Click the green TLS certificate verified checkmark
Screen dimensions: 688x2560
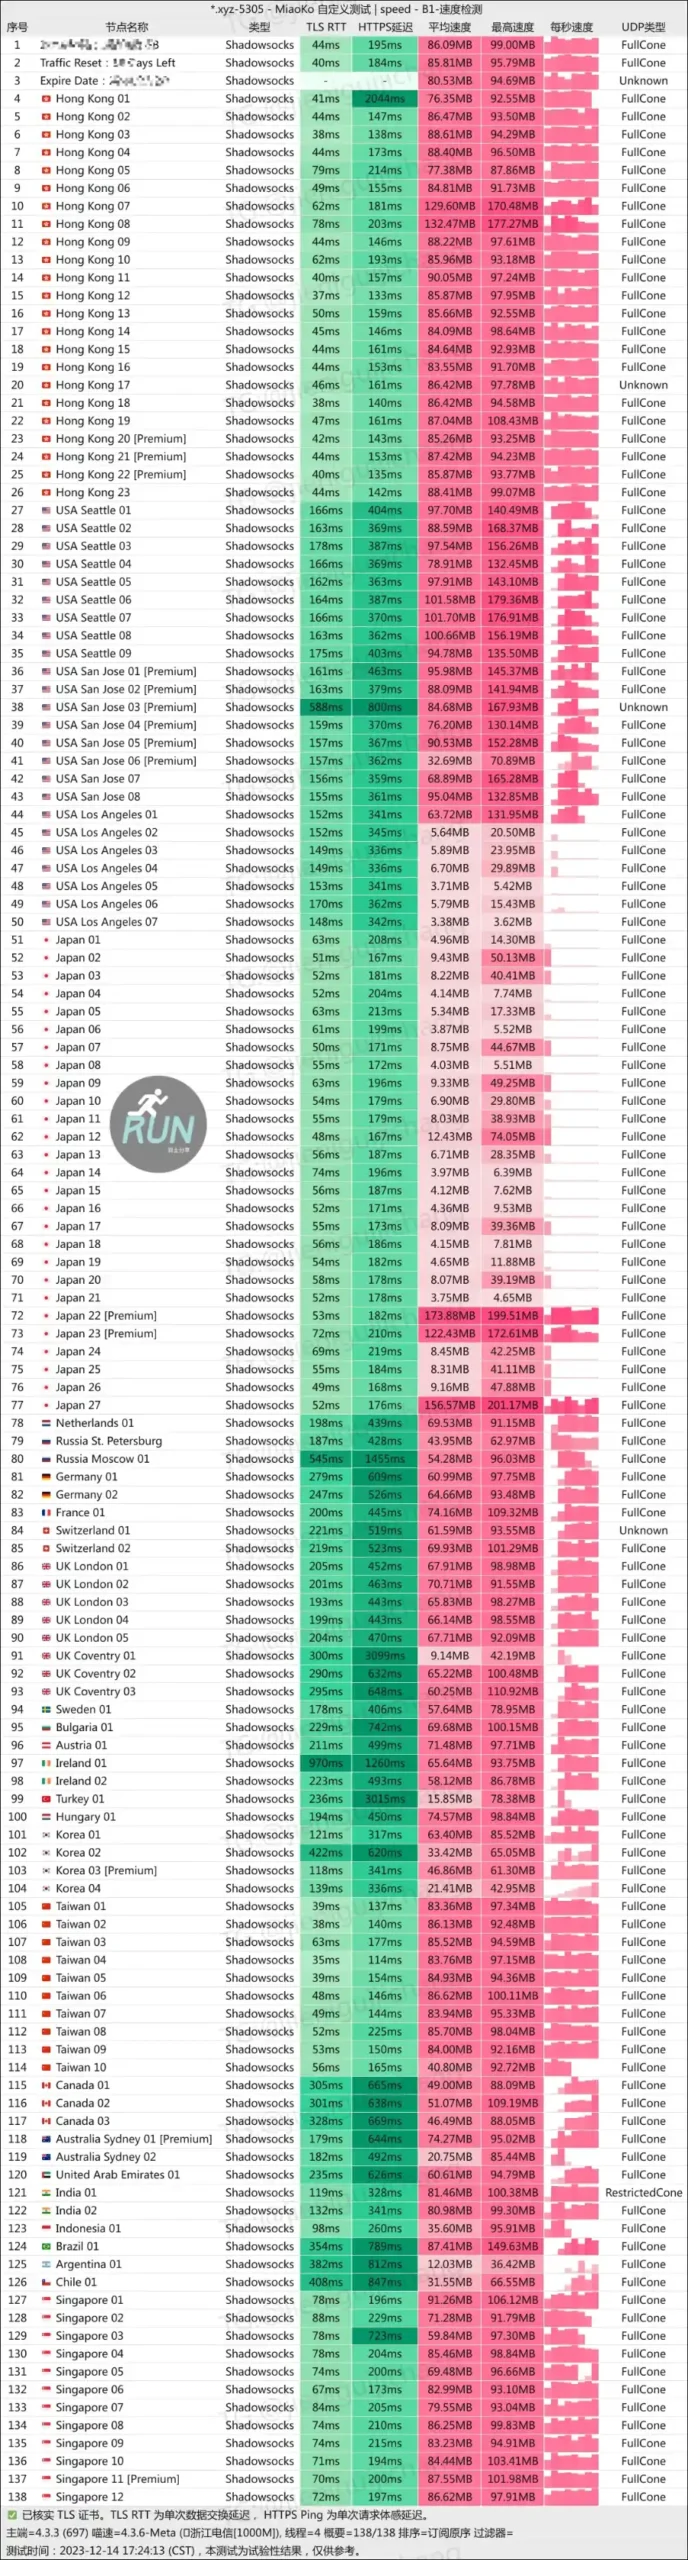[x=12, y=2514]
